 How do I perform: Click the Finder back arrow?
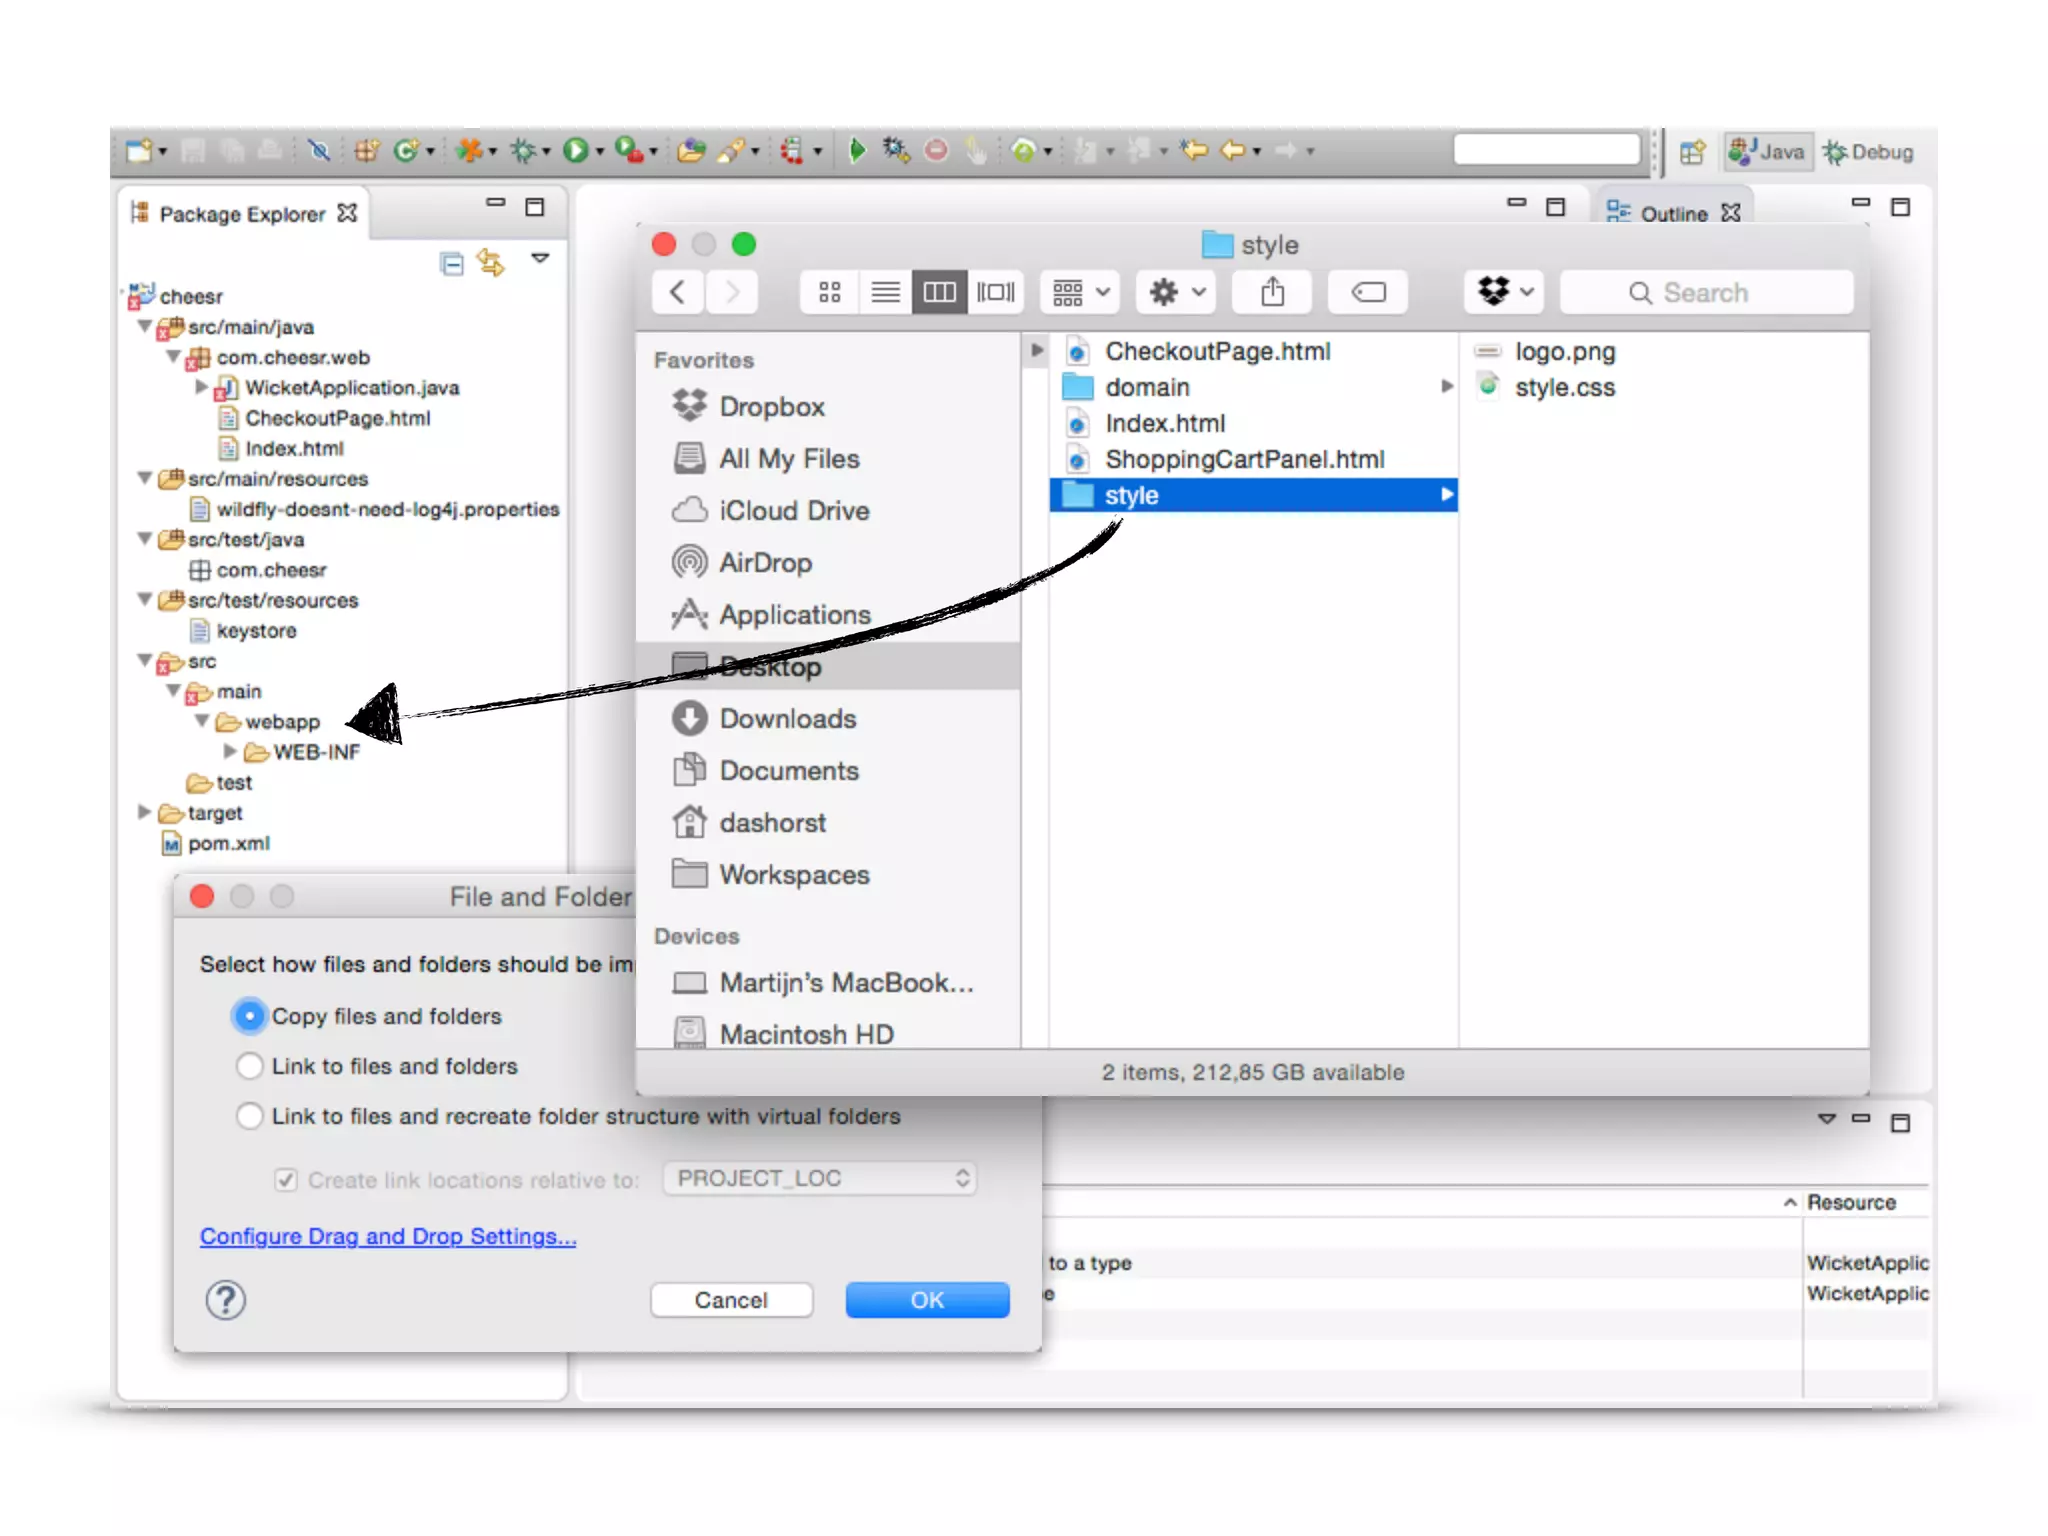[x=678, y=292]
